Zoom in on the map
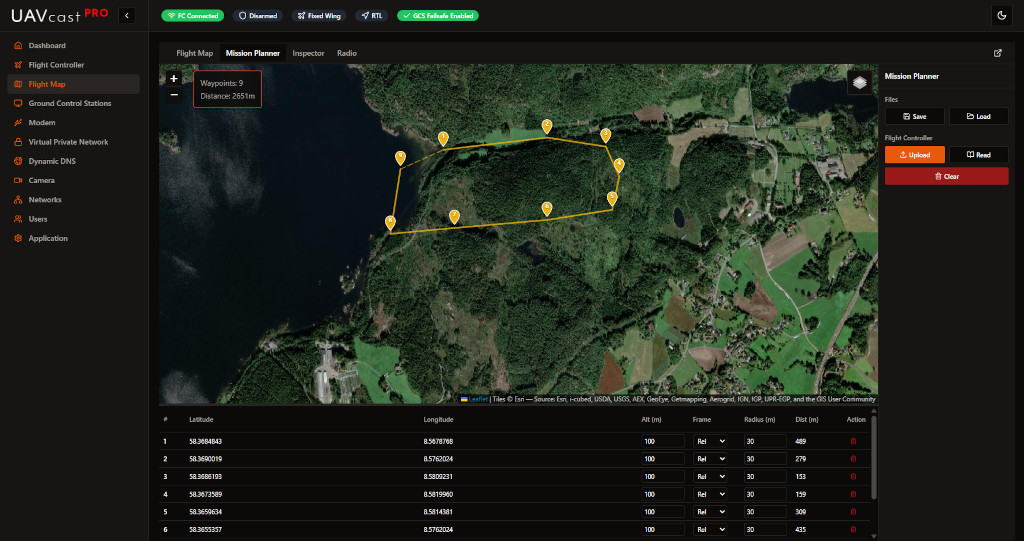Image resolution: width=1024 pixels, height=541 pixels. coord(174,78)
